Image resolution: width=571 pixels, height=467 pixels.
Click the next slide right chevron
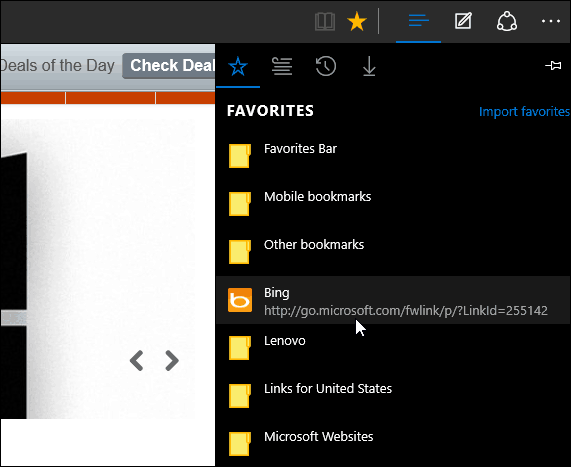click(x=172, y=361)
